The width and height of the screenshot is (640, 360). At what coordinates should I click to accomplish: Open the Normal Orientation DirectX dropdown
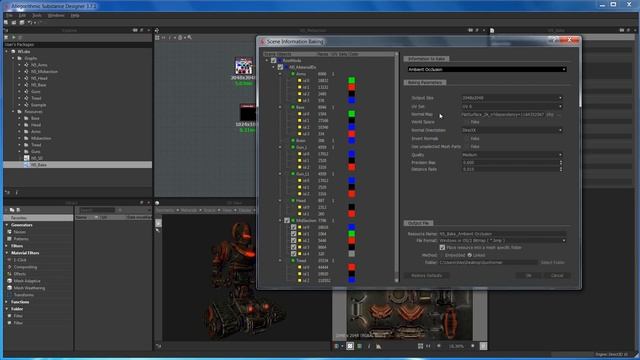[x=512, y=130]
